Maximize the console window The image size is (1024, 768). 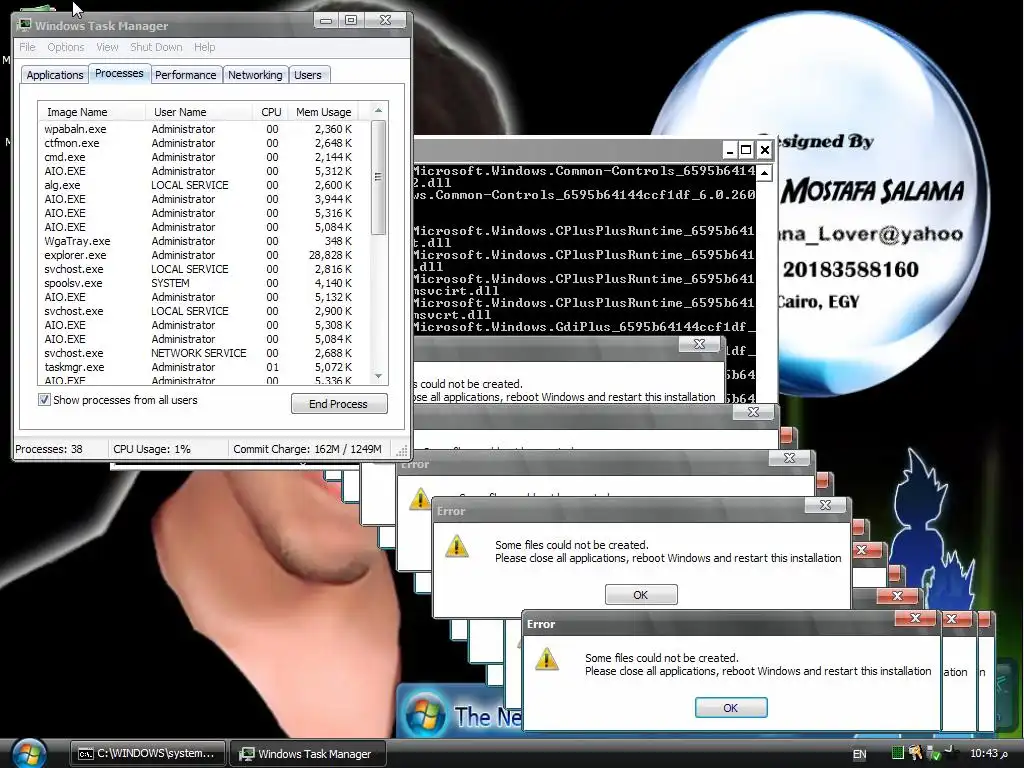pos(746,150)
